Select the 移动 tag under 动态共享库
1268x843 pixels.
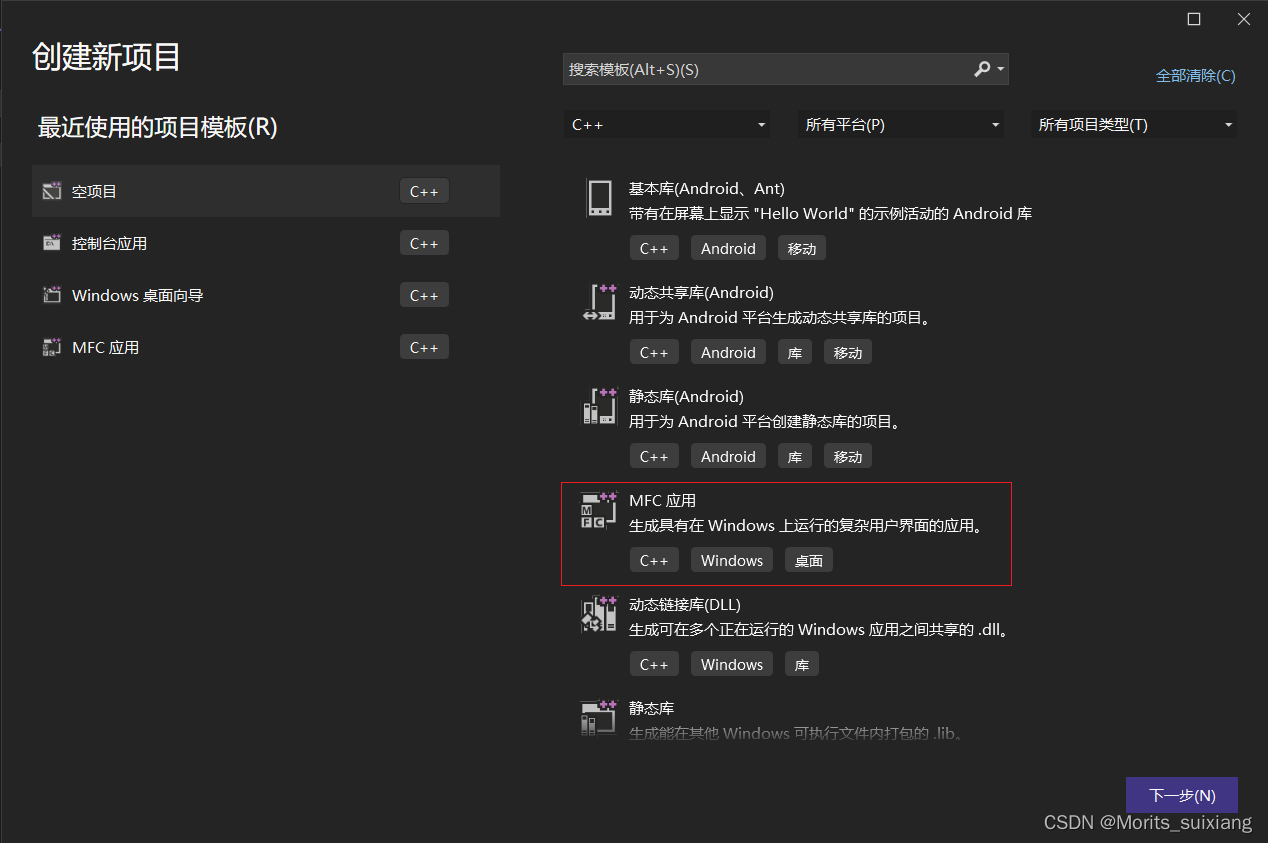tap(847, 351)
